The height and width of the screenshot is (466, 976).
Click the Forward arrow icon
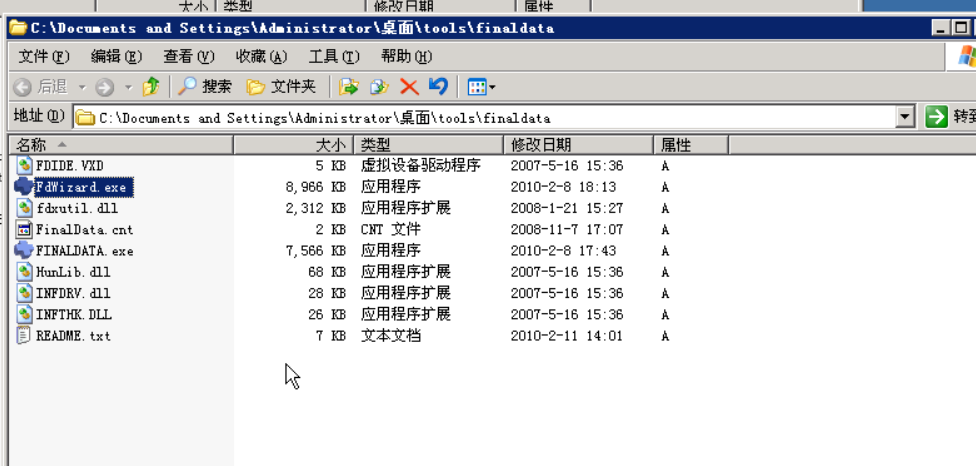pyautogui.click(x=105, y=87)
